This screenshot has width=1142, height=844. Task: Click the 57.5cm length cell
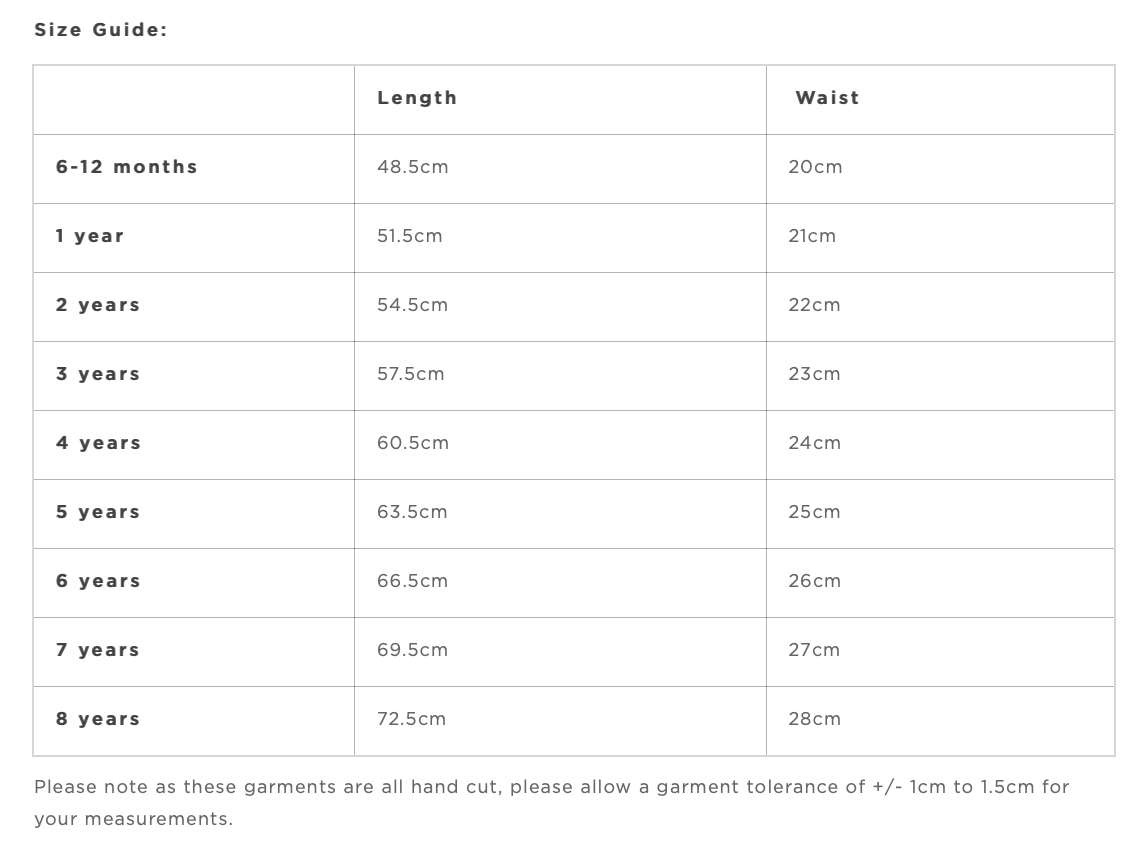410,374
